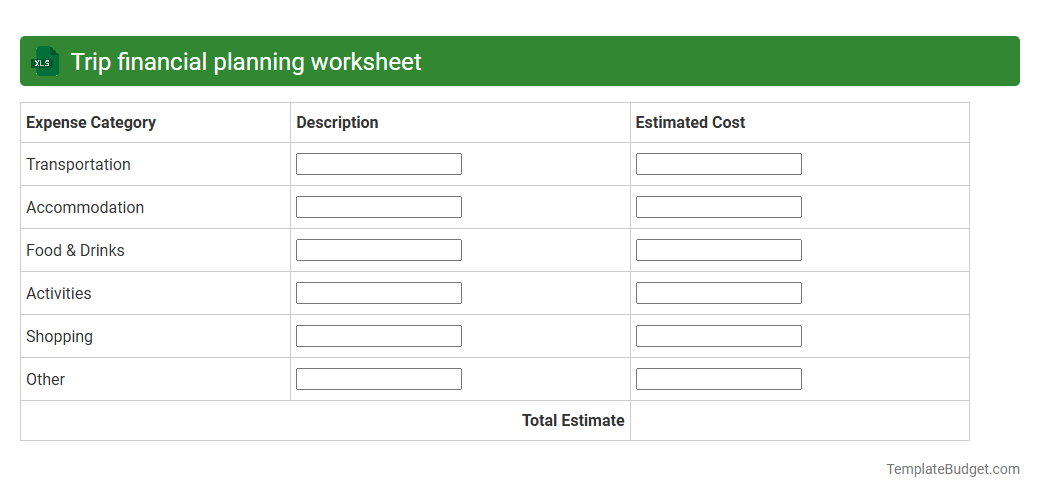The width and height of the screenshot is (1040, 498).
Task: Select the Estimated Cost column header
Action: coord(690,123)
